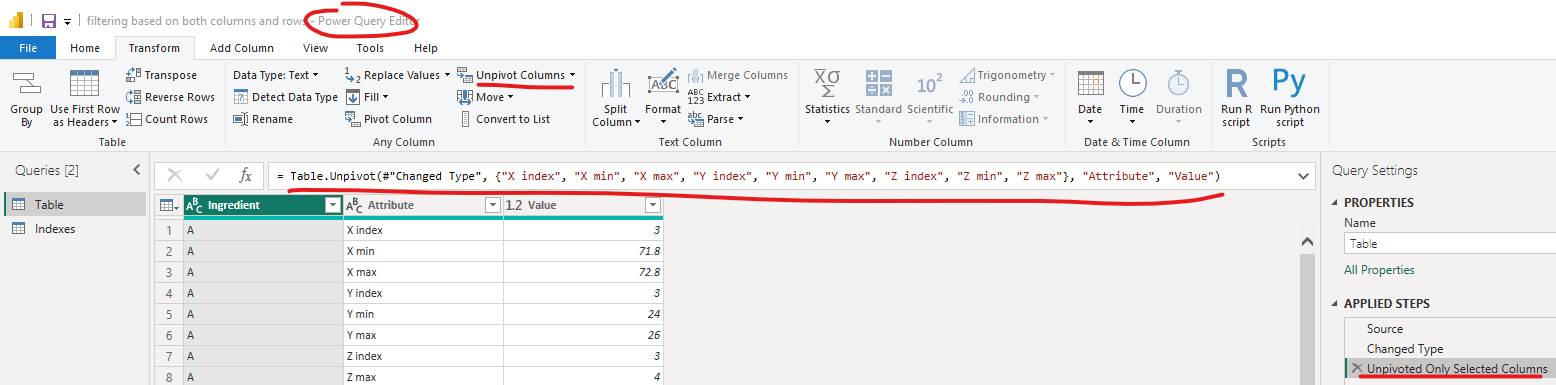Expand the formula bar
1556x385 pixels.
coord(1304,175)
